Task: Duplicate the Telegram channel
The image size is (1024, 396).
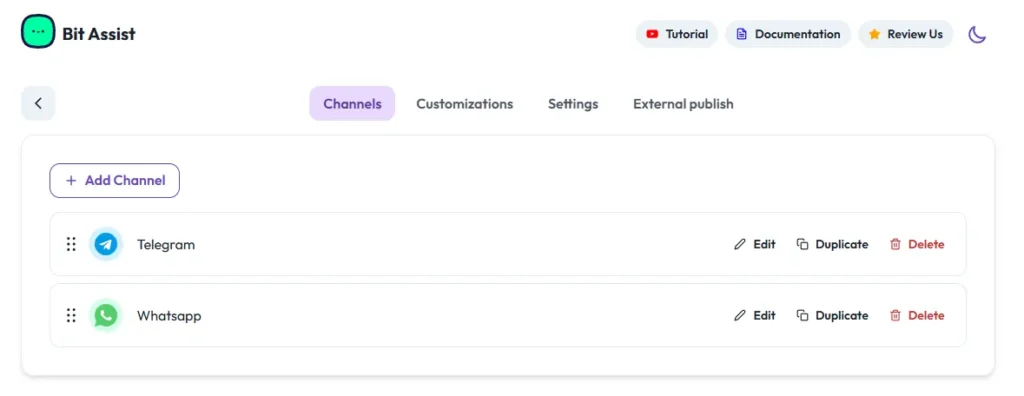Action: (832, 244)
